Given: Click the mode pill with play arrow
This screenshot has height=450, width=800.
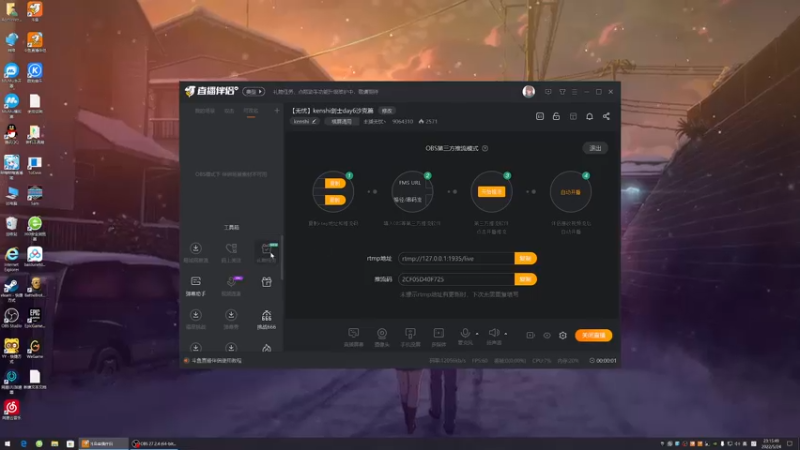Looking at the screenshot, I should [x=254, y=92].
